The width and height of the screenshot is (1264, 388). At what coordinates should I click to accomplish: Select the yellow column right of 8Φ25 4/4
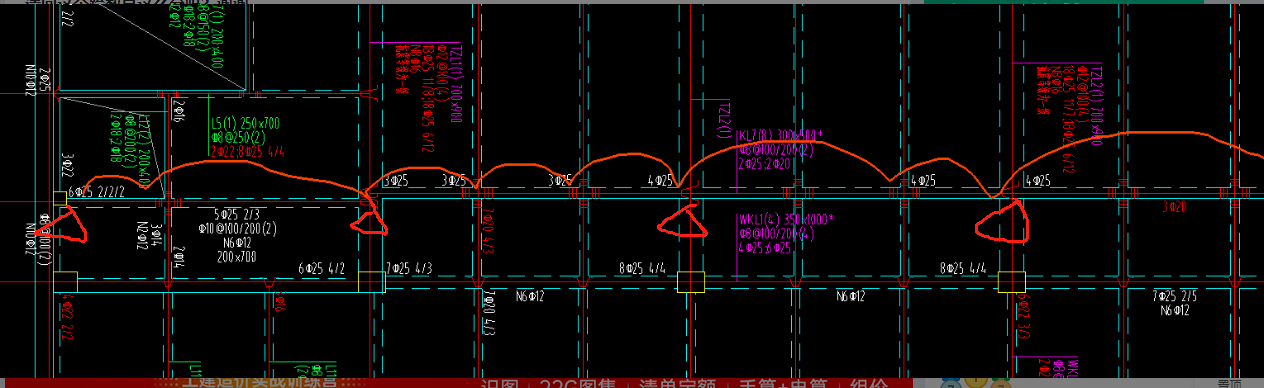(x=1011, y=281)
